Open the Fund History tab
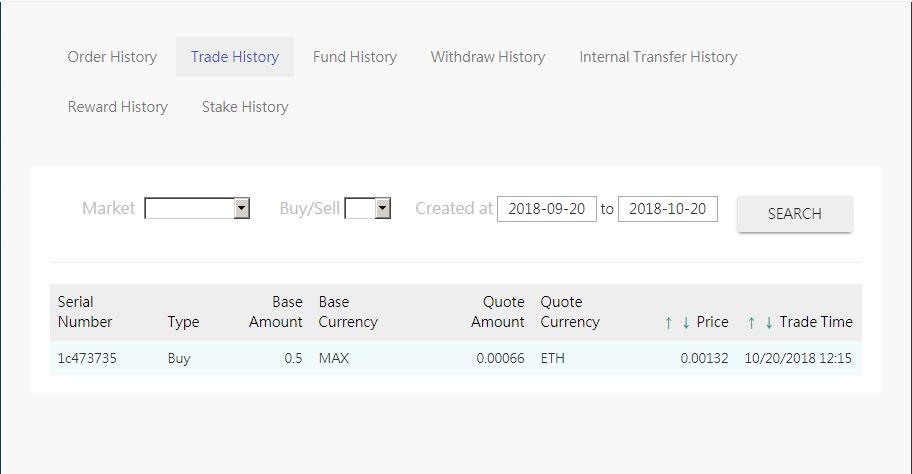Screen dimensions: 912x474 pos(355,57)
